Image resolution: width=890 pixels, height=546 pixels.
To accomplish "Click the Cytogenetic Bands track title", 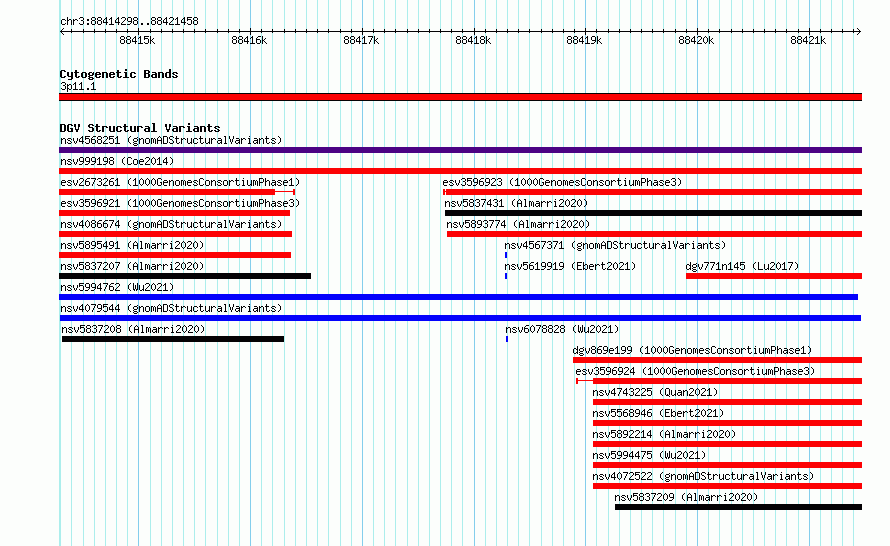I will pos(119,74).
